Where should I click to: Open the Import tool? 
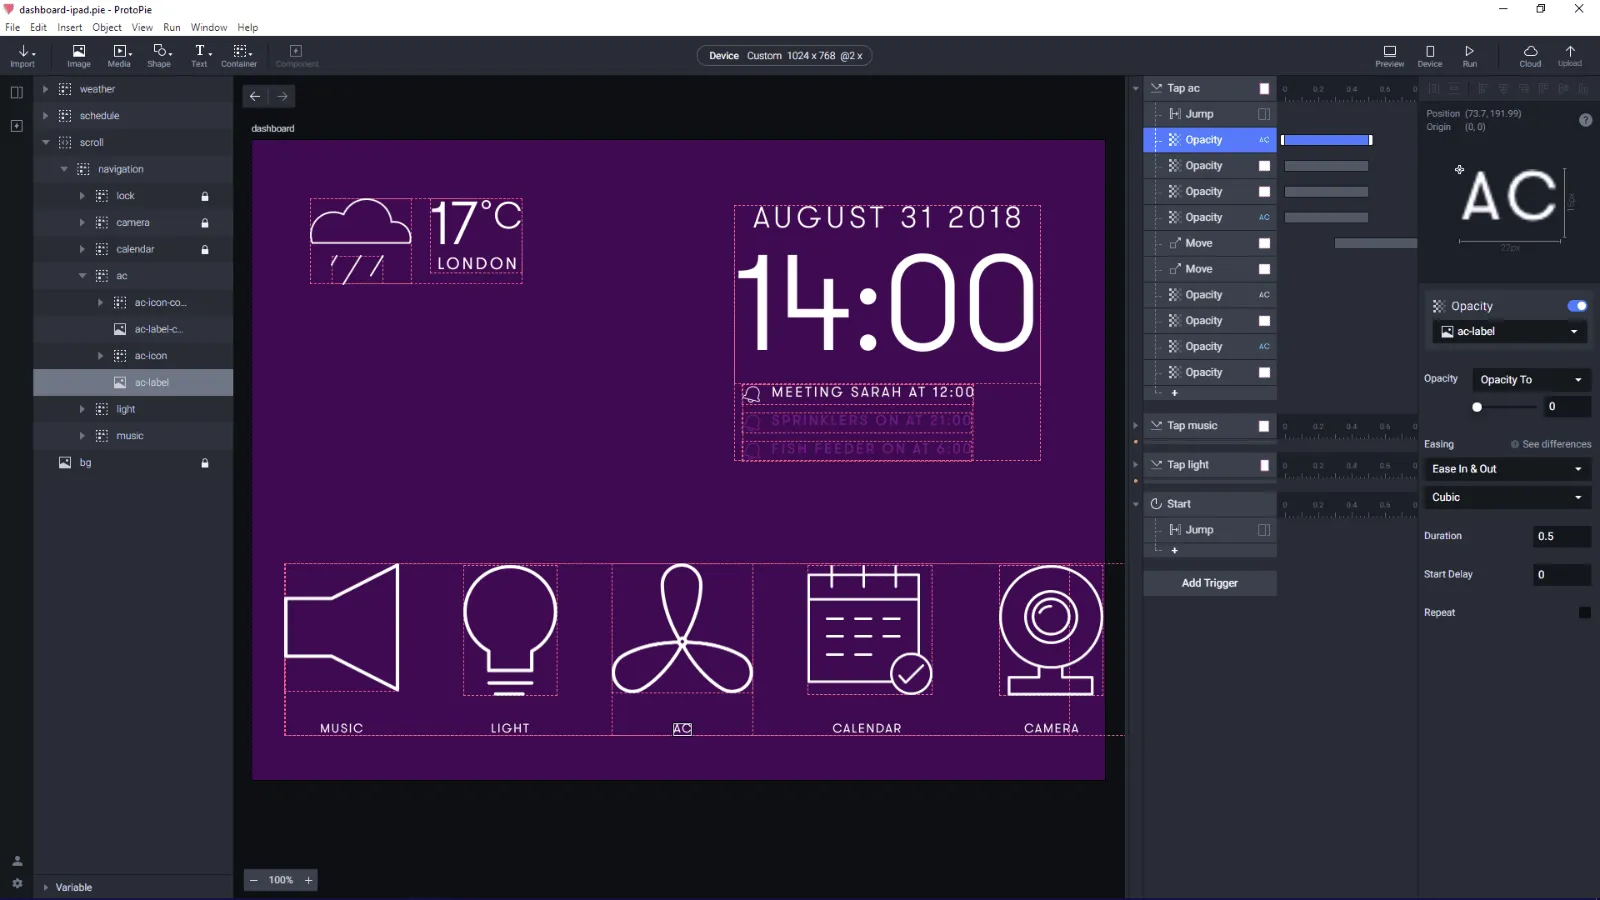pos(22,56)
